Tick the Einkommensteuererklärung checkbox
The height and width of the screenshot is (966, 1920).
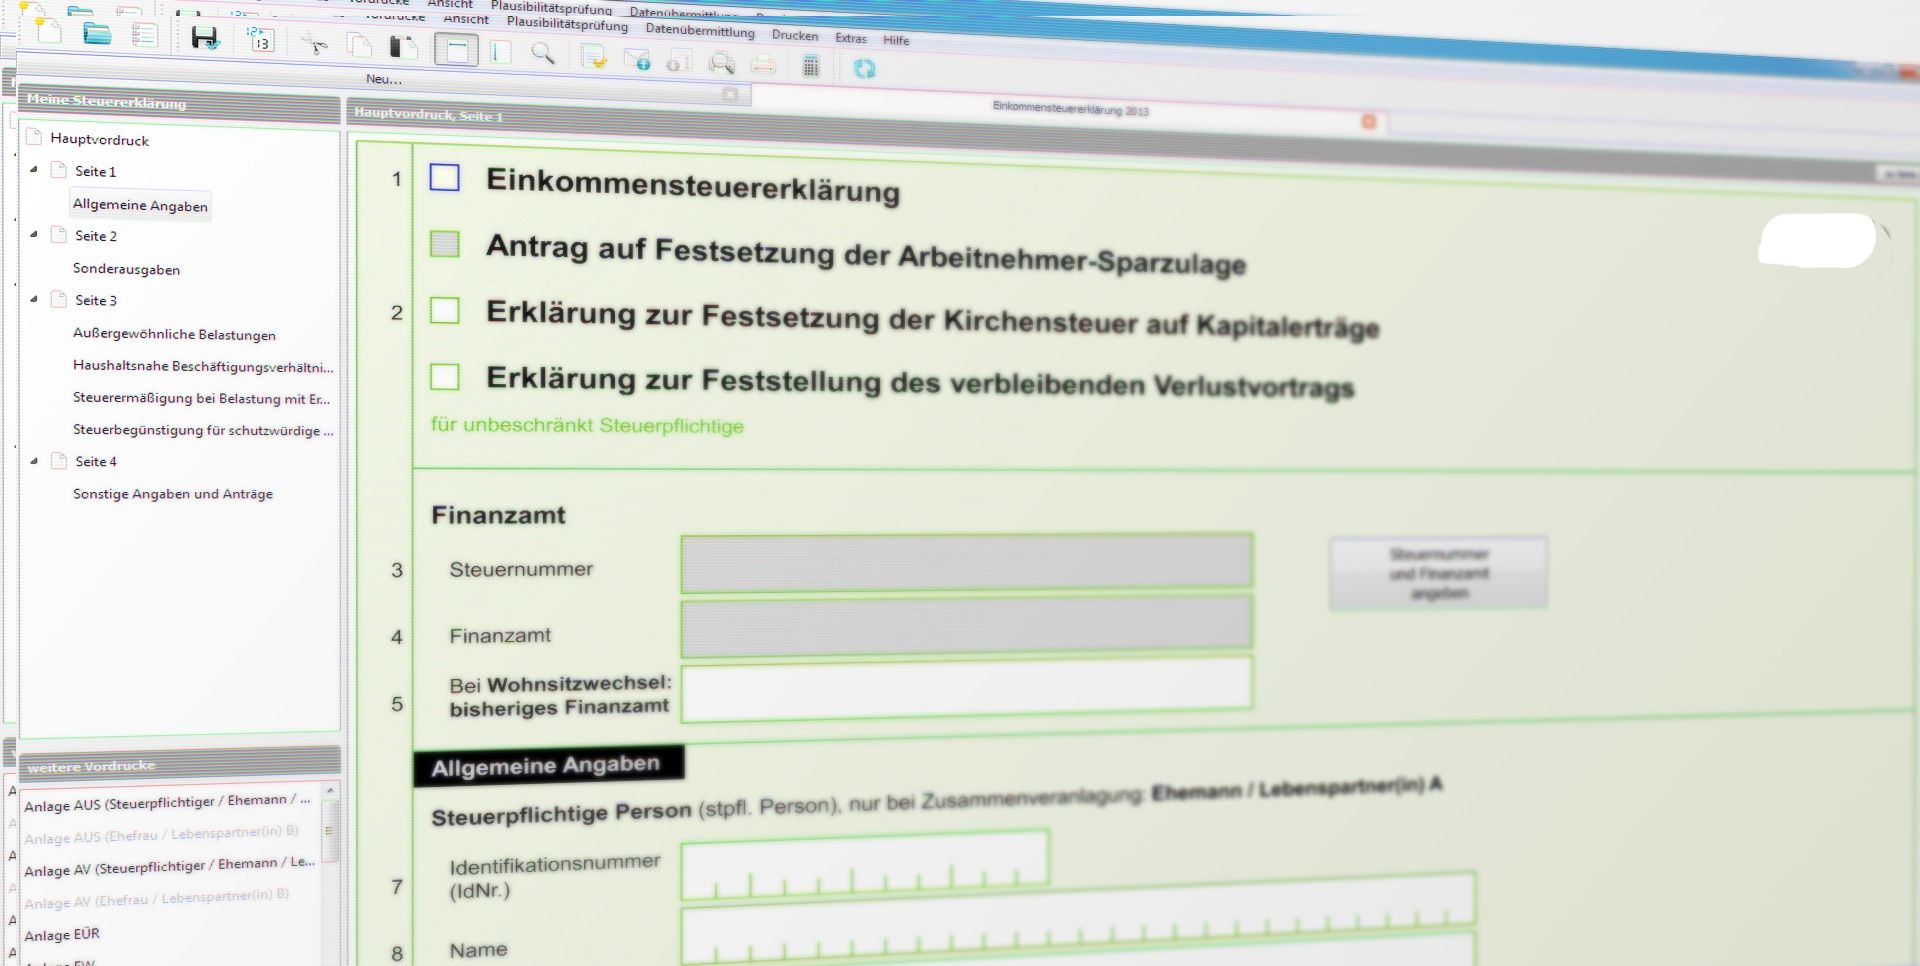[444, 178]
